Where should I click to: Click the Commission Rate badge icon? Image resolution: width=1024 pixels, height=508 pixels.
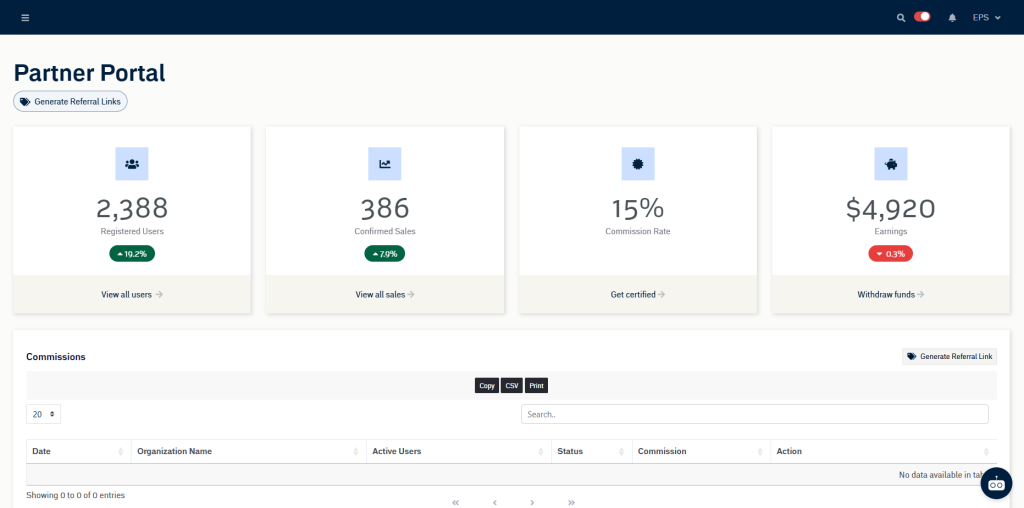click(638, 164)
